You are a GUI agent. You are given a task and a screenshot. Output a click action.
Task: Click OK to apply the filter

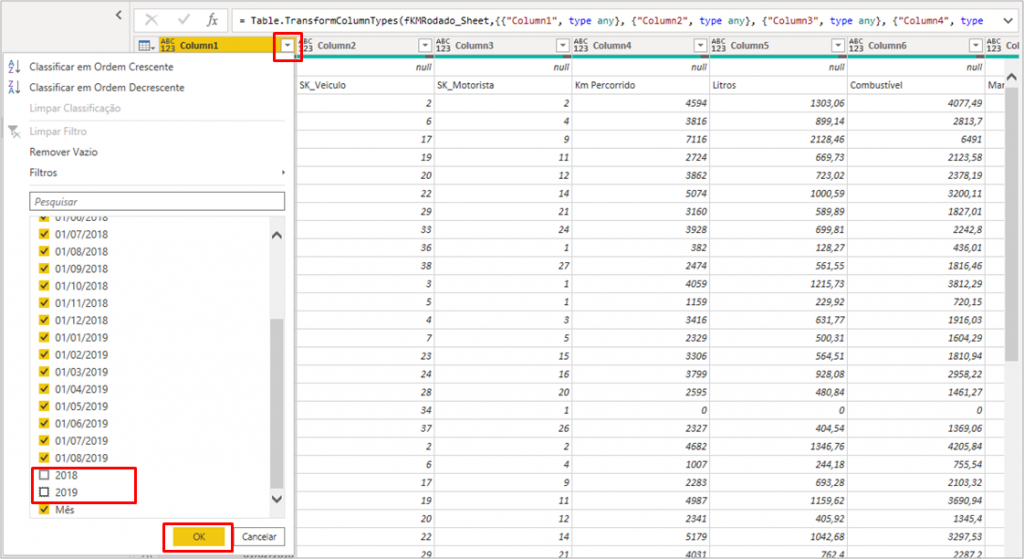tap(199, 537)
